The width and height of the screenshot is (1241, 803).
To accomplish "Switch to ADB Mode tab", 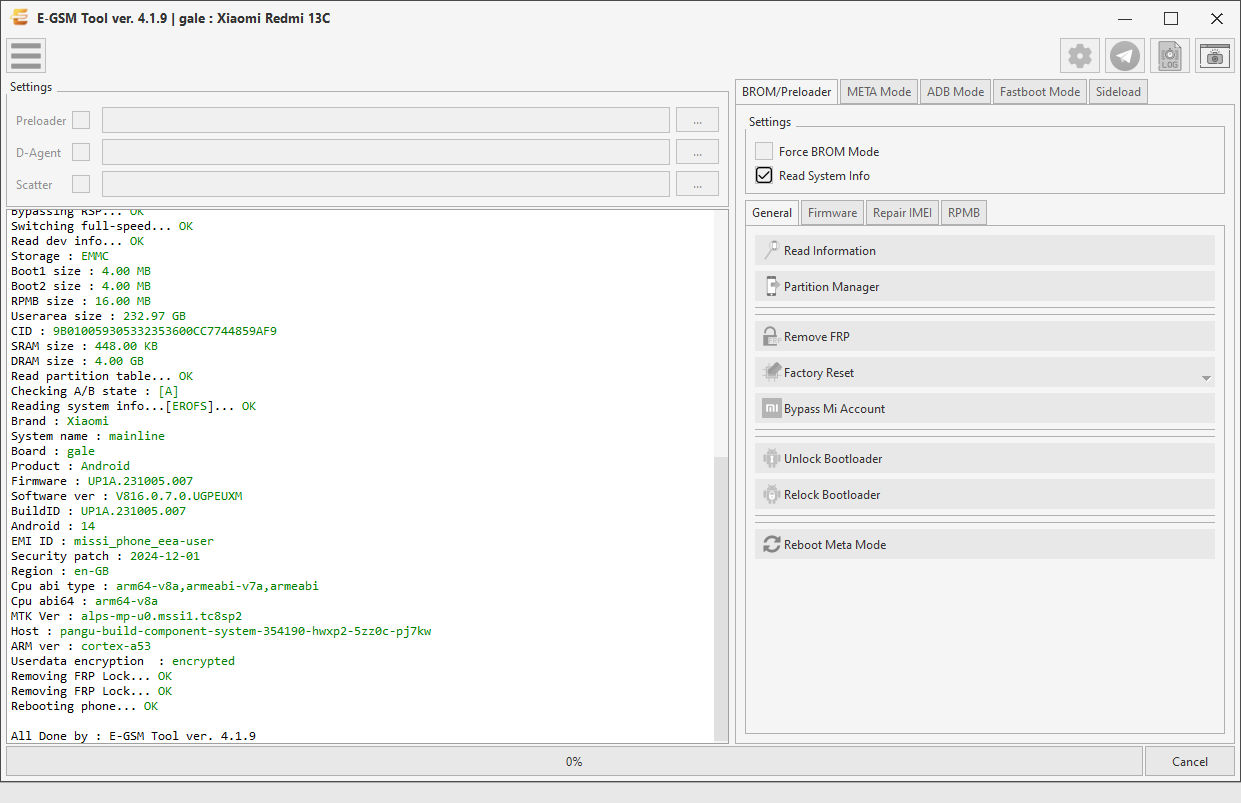I will point(955,91).
